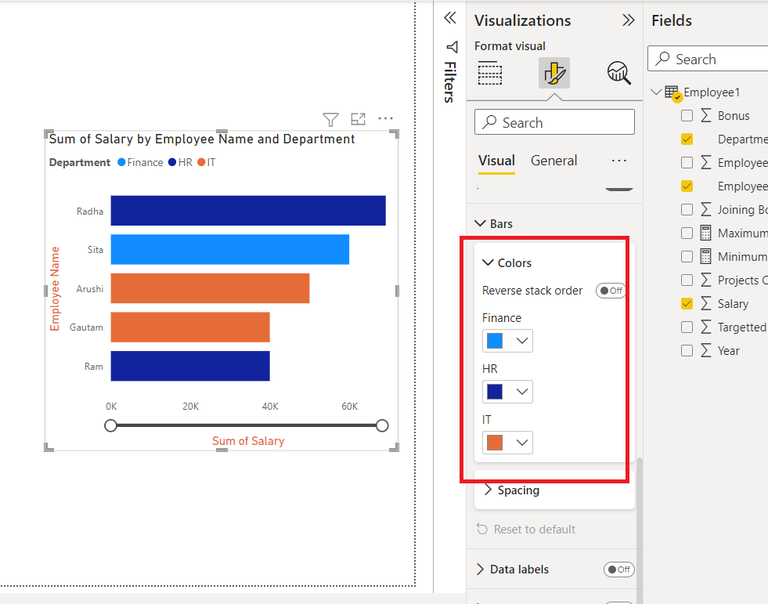Check the Joining Bonus field checkbox
The image size is (768, 604).
687,210
